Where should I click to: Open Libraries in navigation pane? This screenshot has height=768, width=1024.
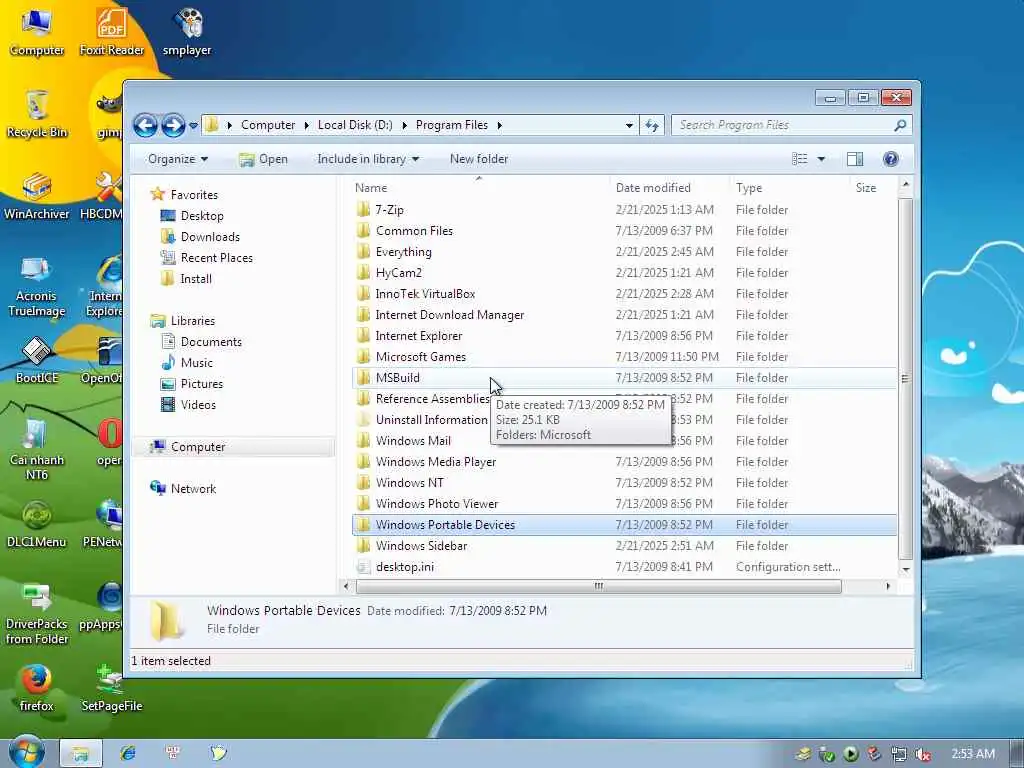[193, 321]
